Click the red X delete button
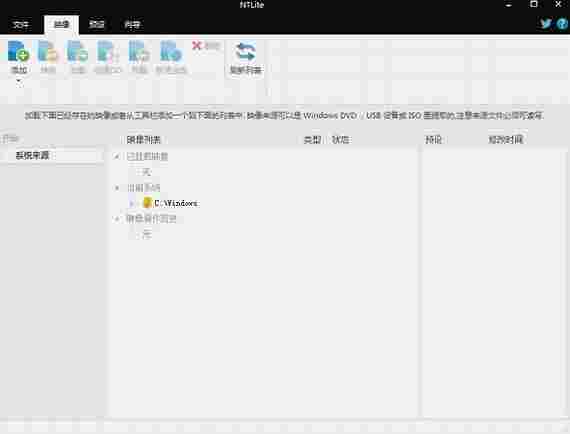 pyautogui.click(x=196, y=45)
